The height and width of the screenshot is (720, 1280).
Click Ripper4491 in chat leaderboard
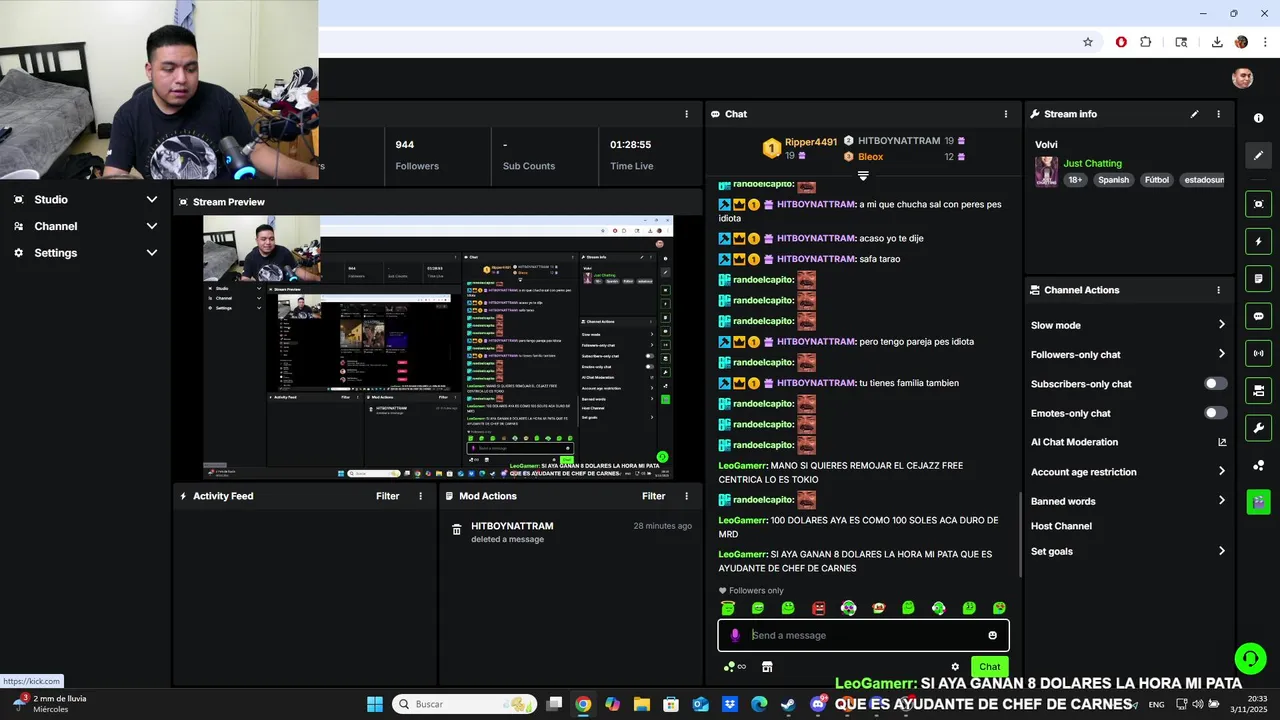tap(811, 142)
